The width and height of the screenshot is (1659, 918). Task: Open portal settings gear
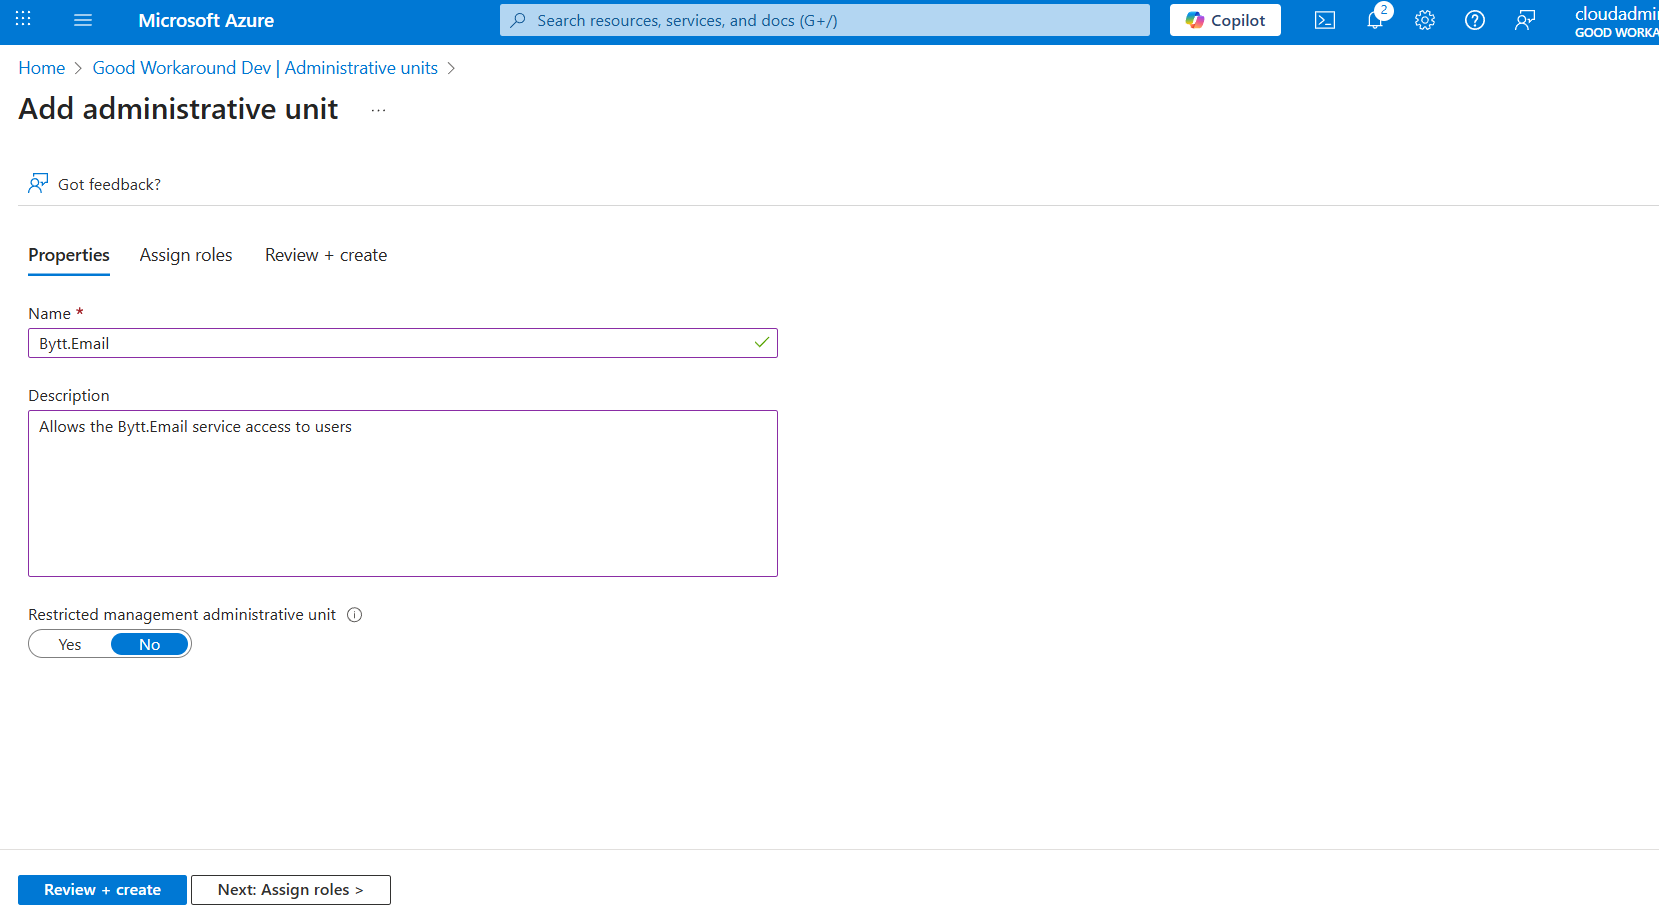pyautogui.click(x=1425, y=20)
